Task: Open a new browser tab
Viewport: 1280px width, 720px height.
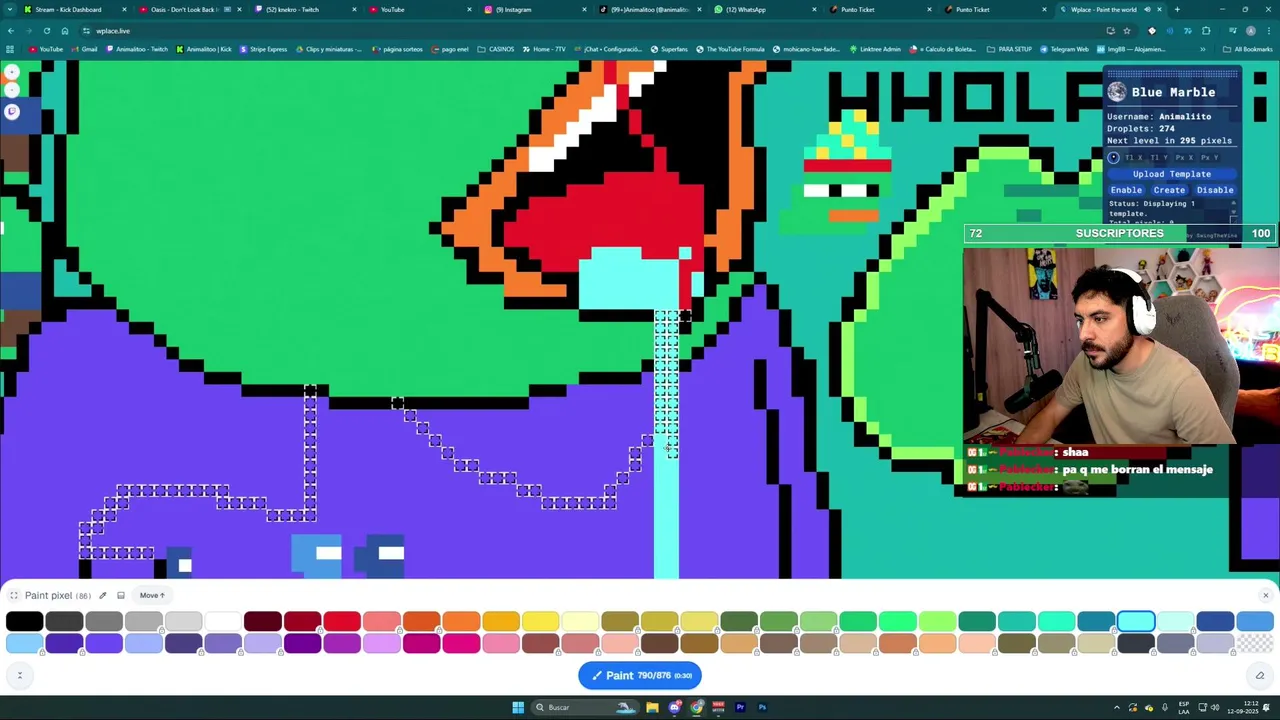Action: 1177,9
